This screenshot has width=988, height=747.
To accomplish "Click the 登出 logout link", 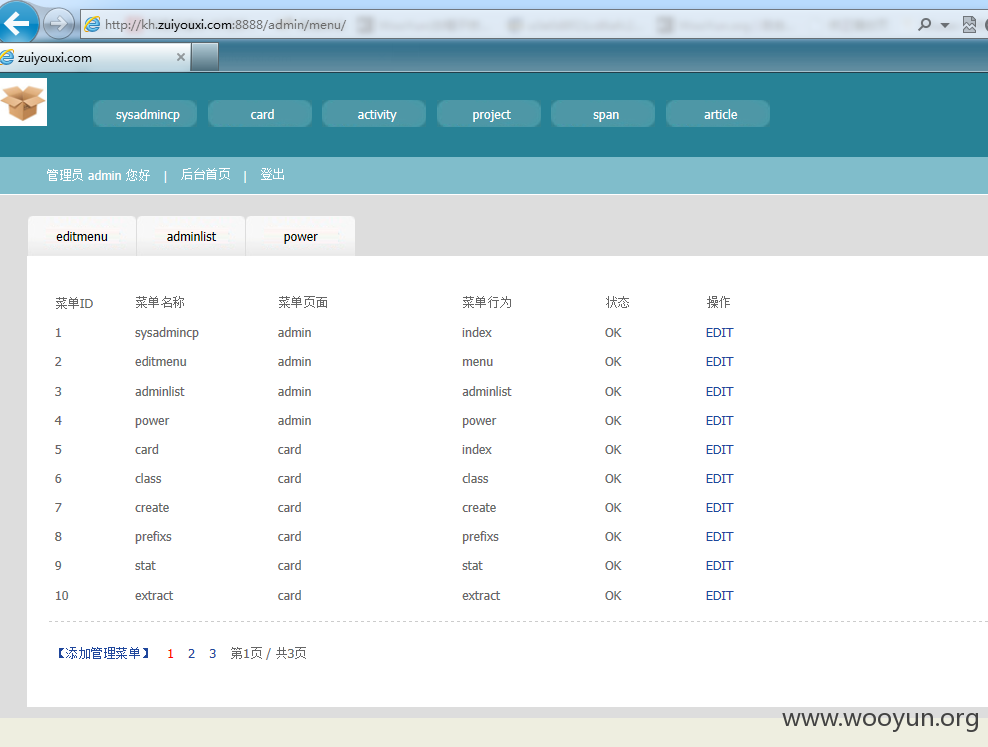I will click(x=273, y=174).
